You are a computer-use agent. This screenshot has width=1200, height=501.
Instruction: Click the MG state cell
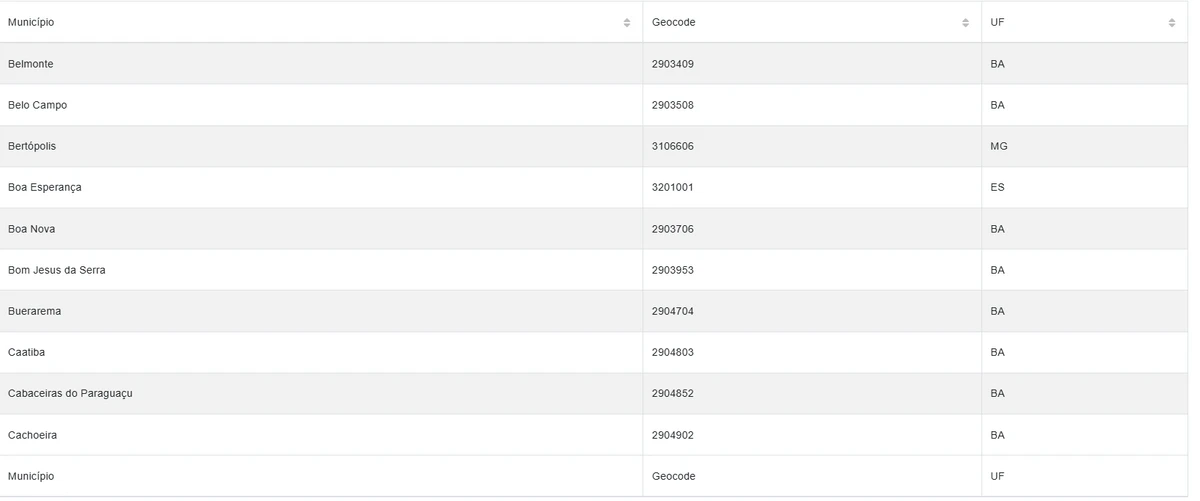tap(999, 146)
